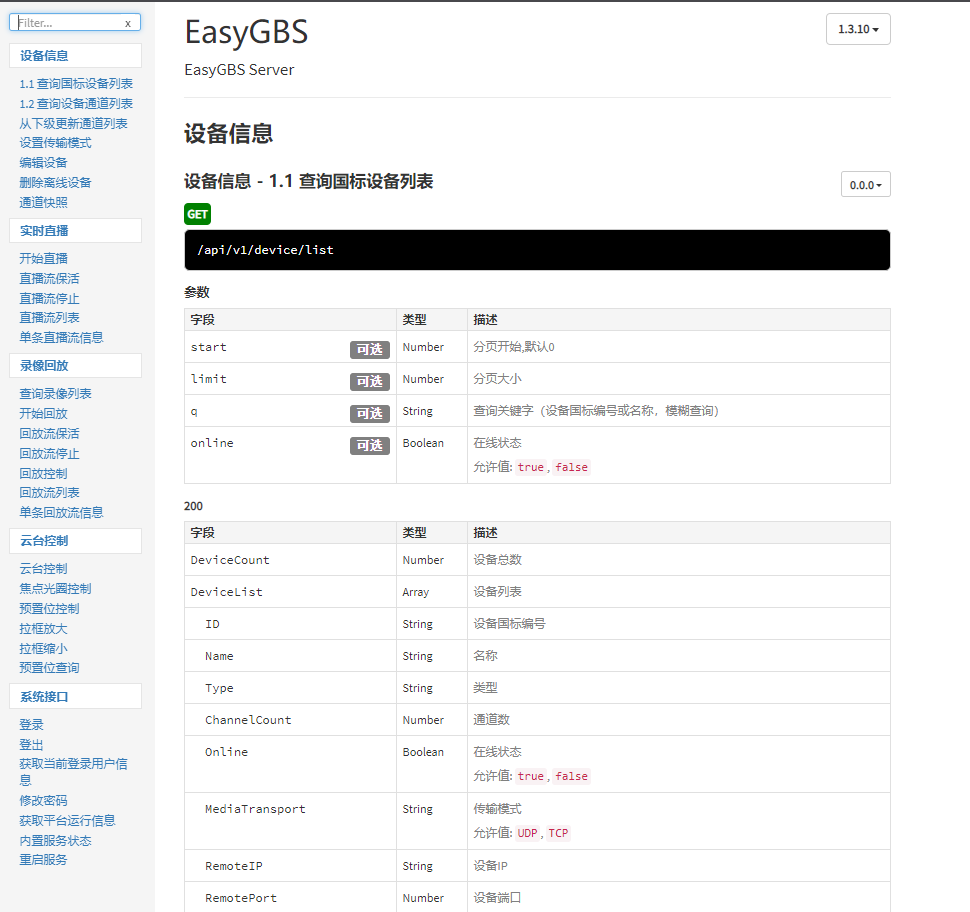Viewport: 970px width, 912px height.
Task: Clear the filter with the x button
Action: [x=128, y=24]
